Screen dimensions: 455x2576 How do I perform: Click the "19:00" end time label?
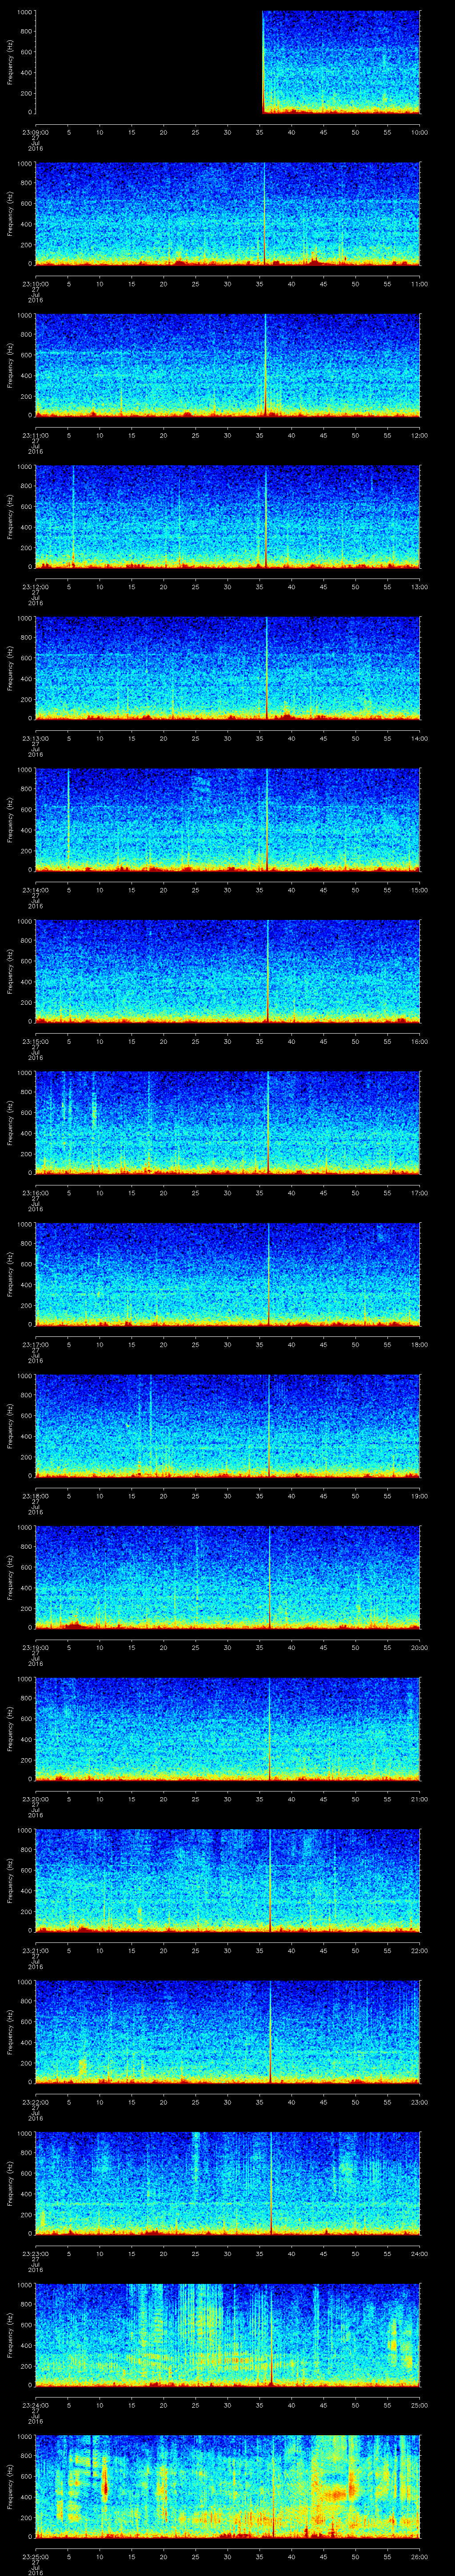419,1496
